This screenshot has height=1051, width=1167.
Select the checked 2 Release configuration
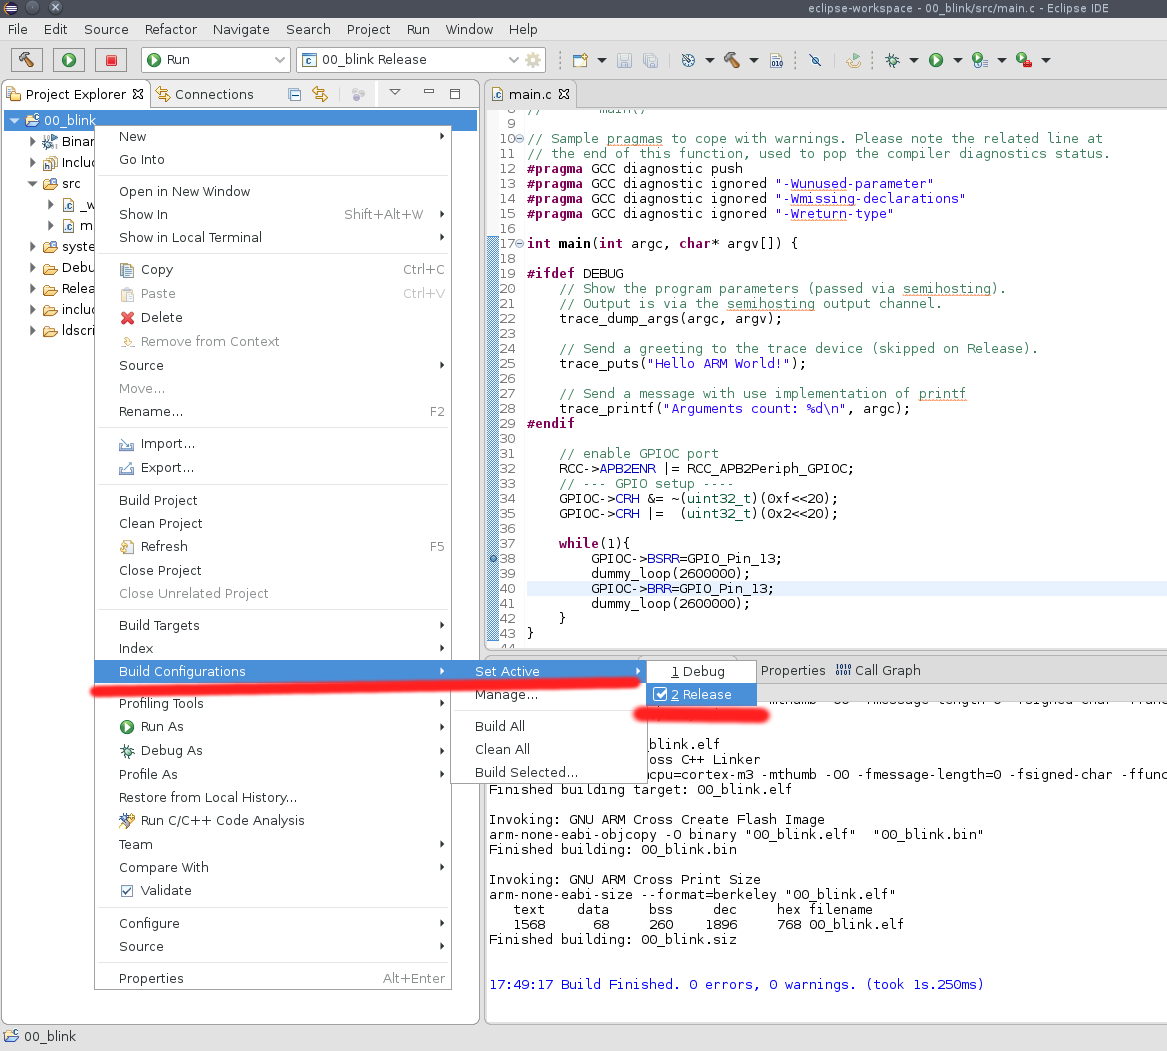[700, 694]
